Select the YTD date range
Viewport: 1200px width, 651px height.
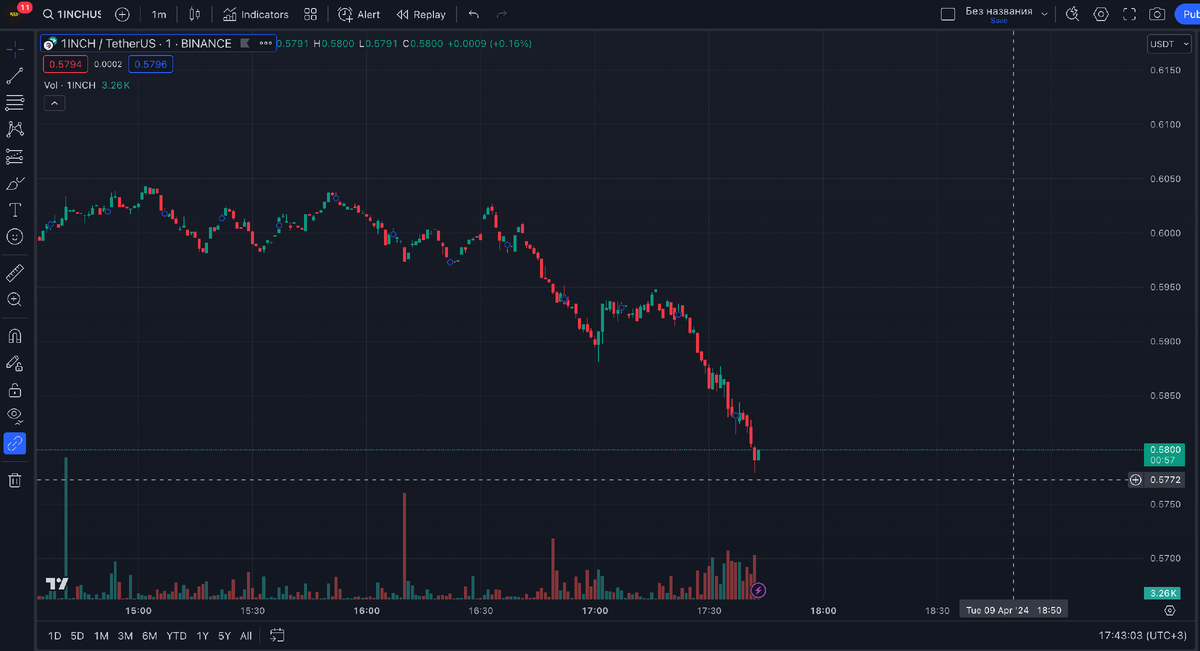click(176, 636)
